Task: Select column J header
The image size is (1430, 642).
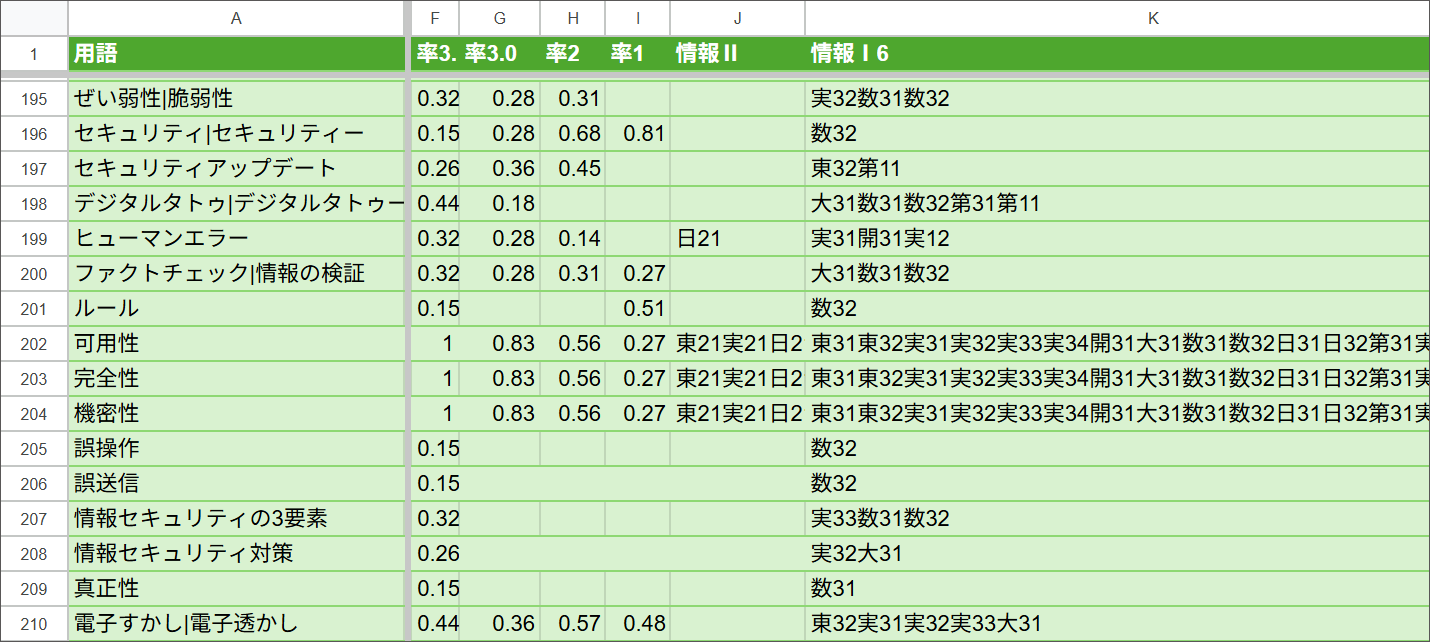Action: (x=738, y=18)
